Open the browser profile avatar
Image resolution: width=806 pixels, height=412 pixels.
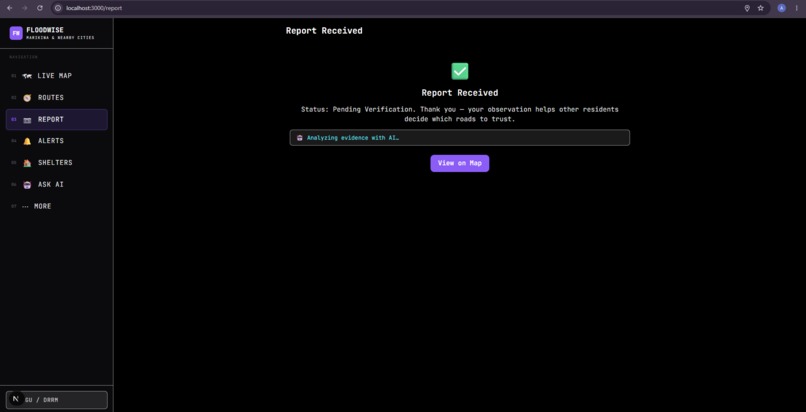[781, 8]
